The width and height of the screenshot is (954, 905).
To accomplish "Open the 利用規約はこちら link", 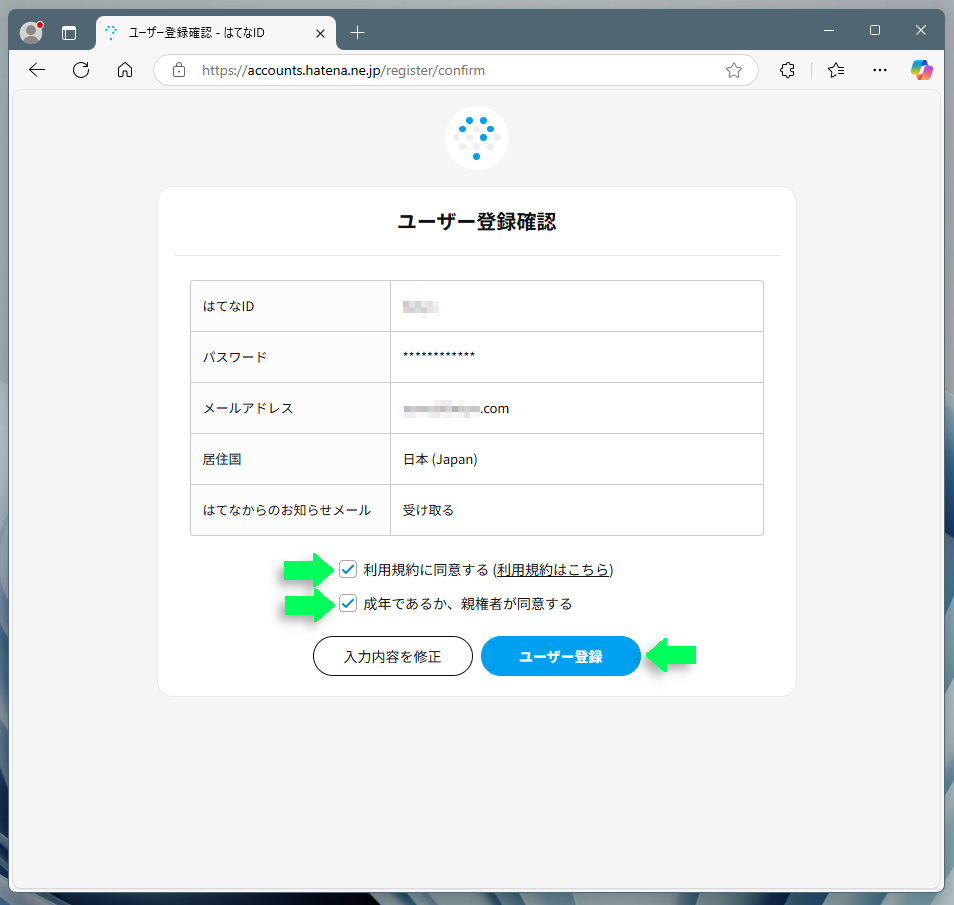I will tap(553, 570).
